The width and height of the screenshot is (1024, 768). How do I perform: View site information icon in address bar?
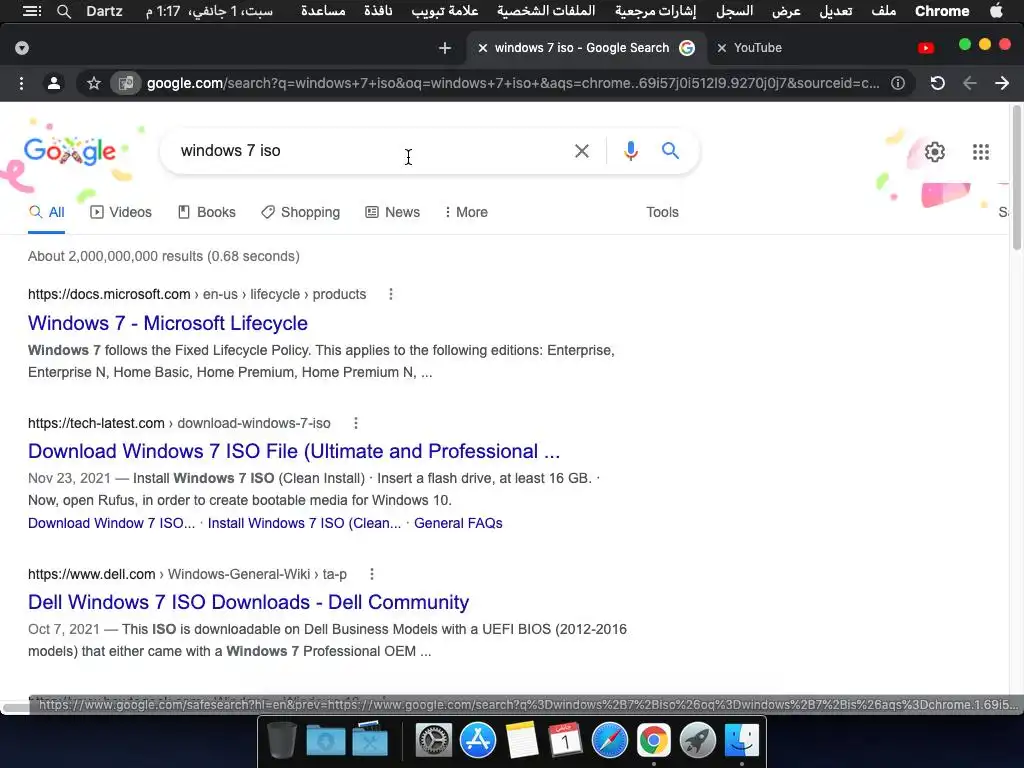pos(898,83)
